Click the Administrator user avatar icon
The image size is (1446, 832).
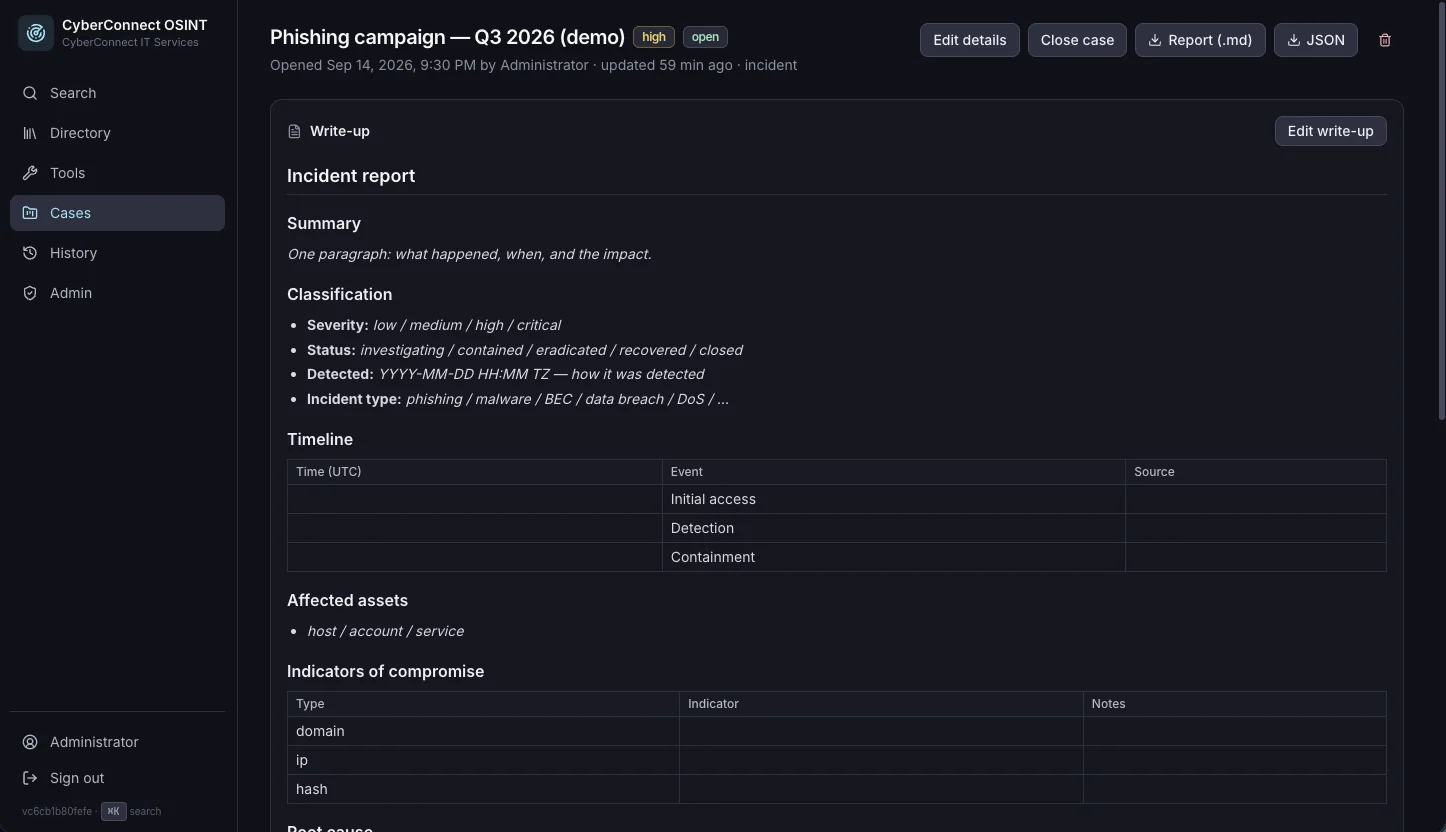click(x=30, y=742)
